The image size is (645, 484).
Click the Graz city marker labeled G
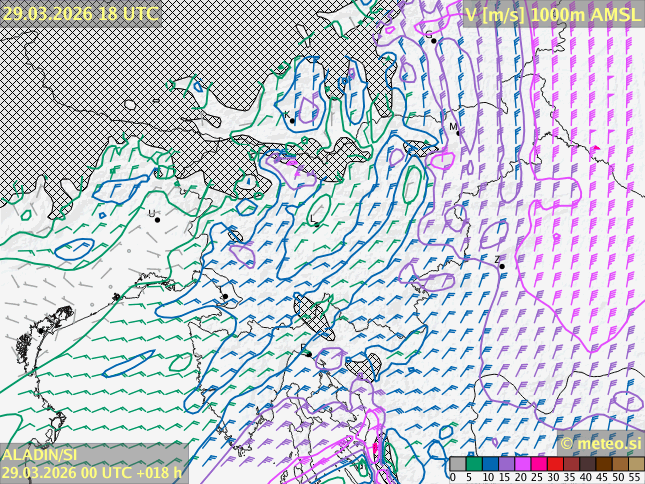click(434, 40)
